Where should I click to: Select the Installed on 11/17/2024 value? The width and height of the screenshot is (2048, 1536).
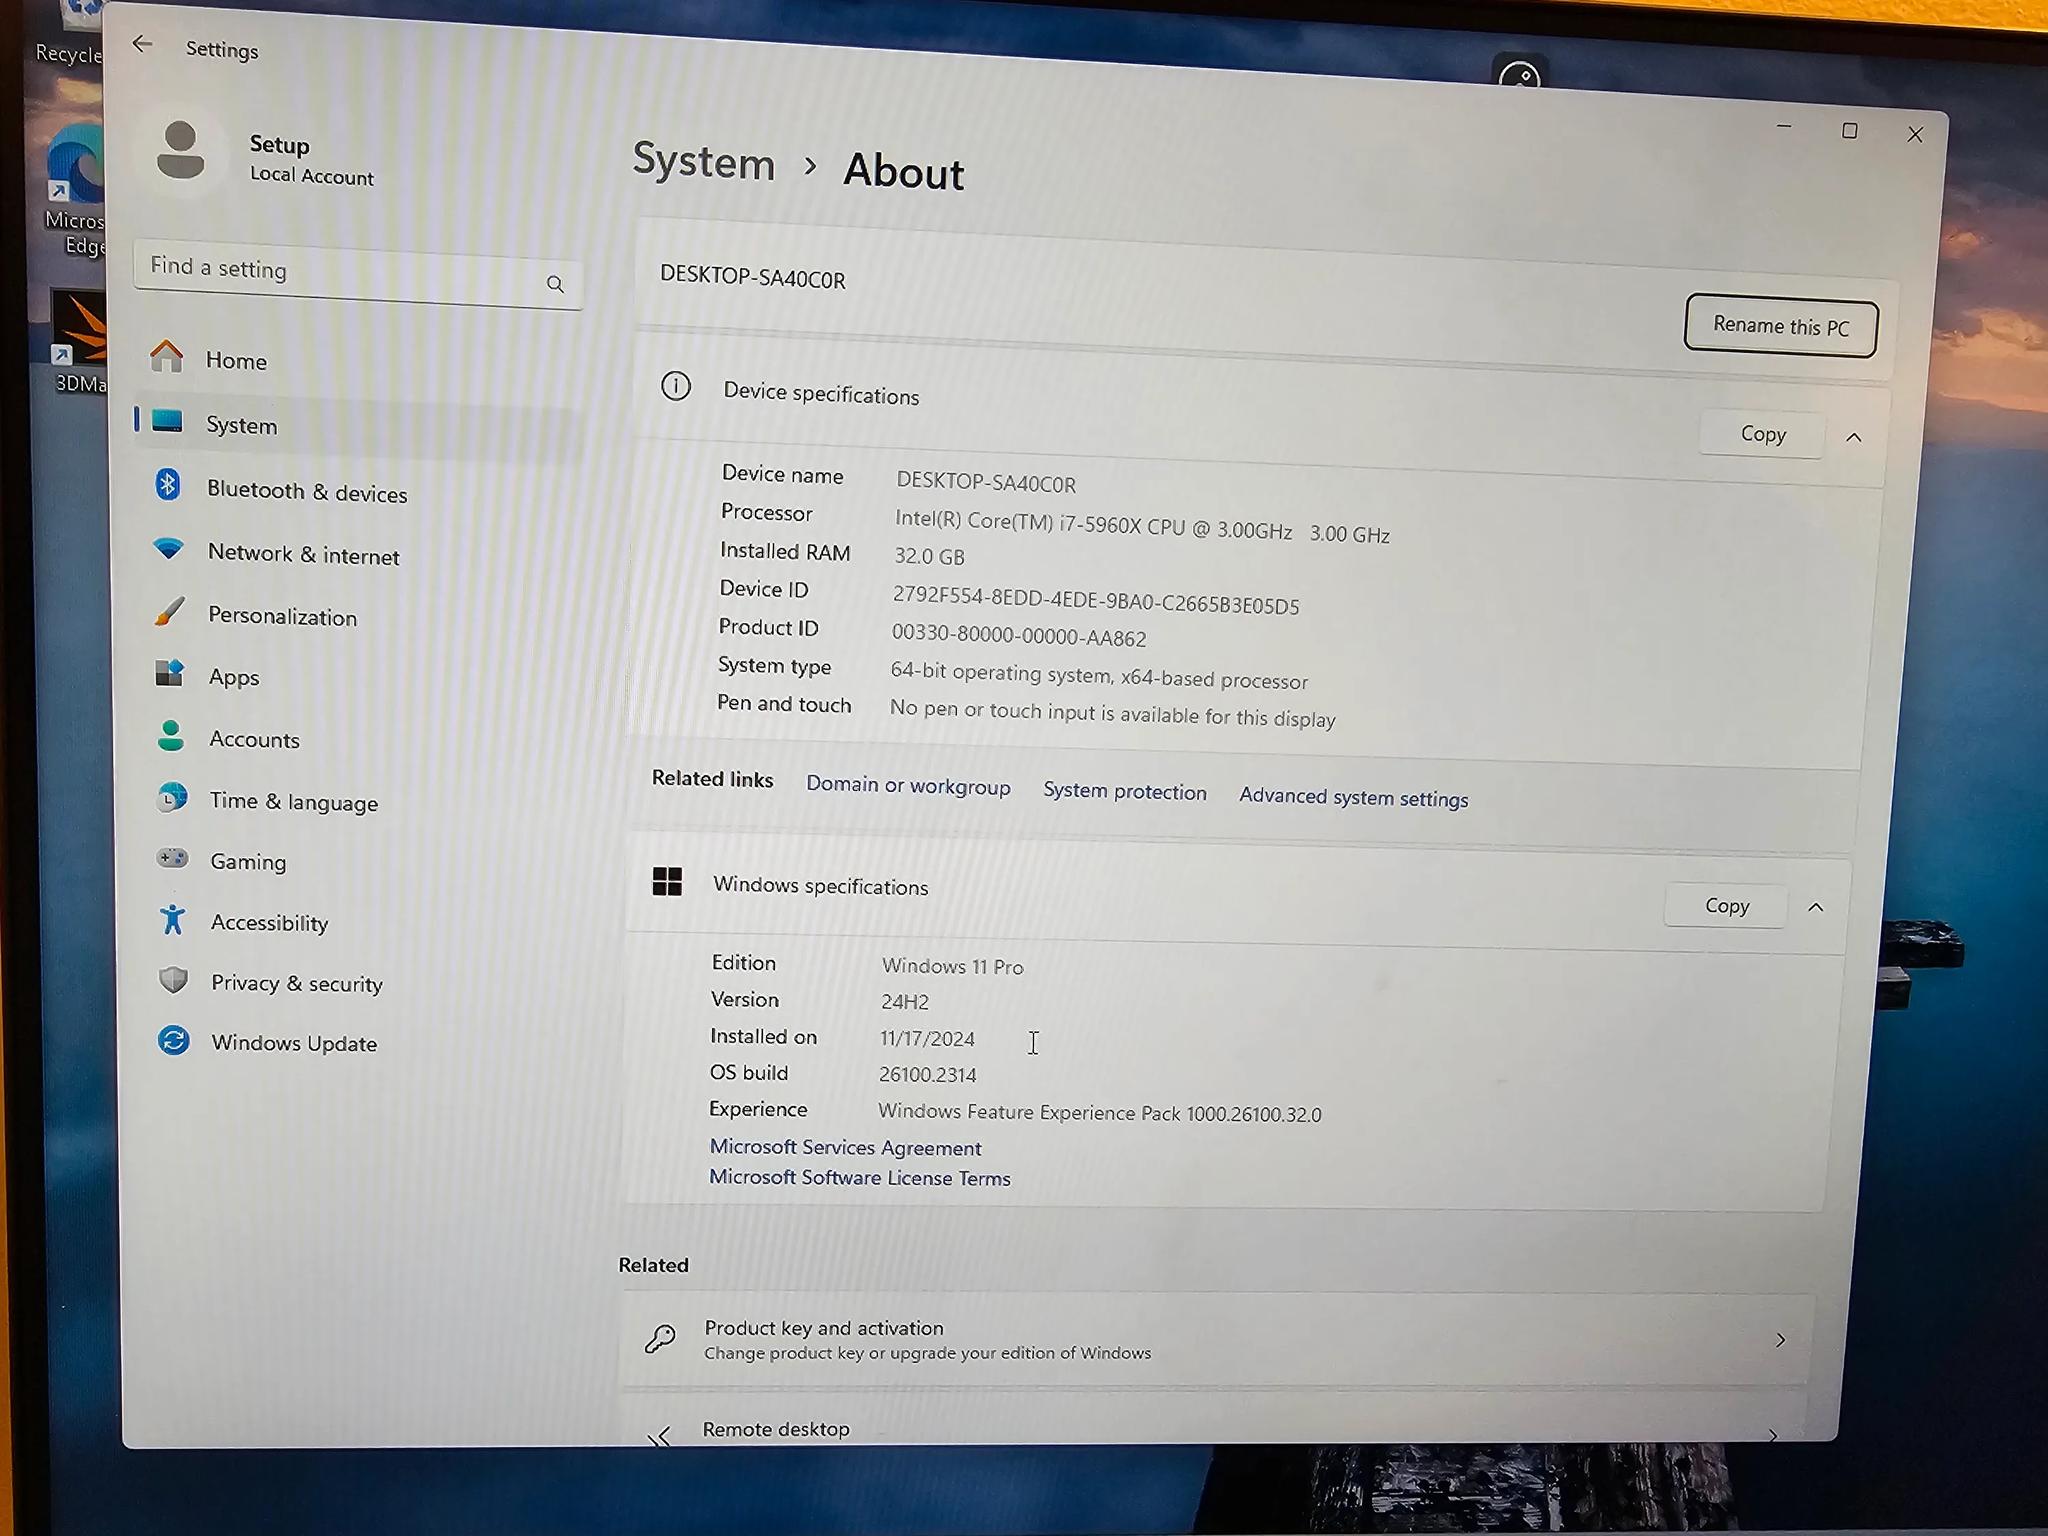pos(927,1038)
